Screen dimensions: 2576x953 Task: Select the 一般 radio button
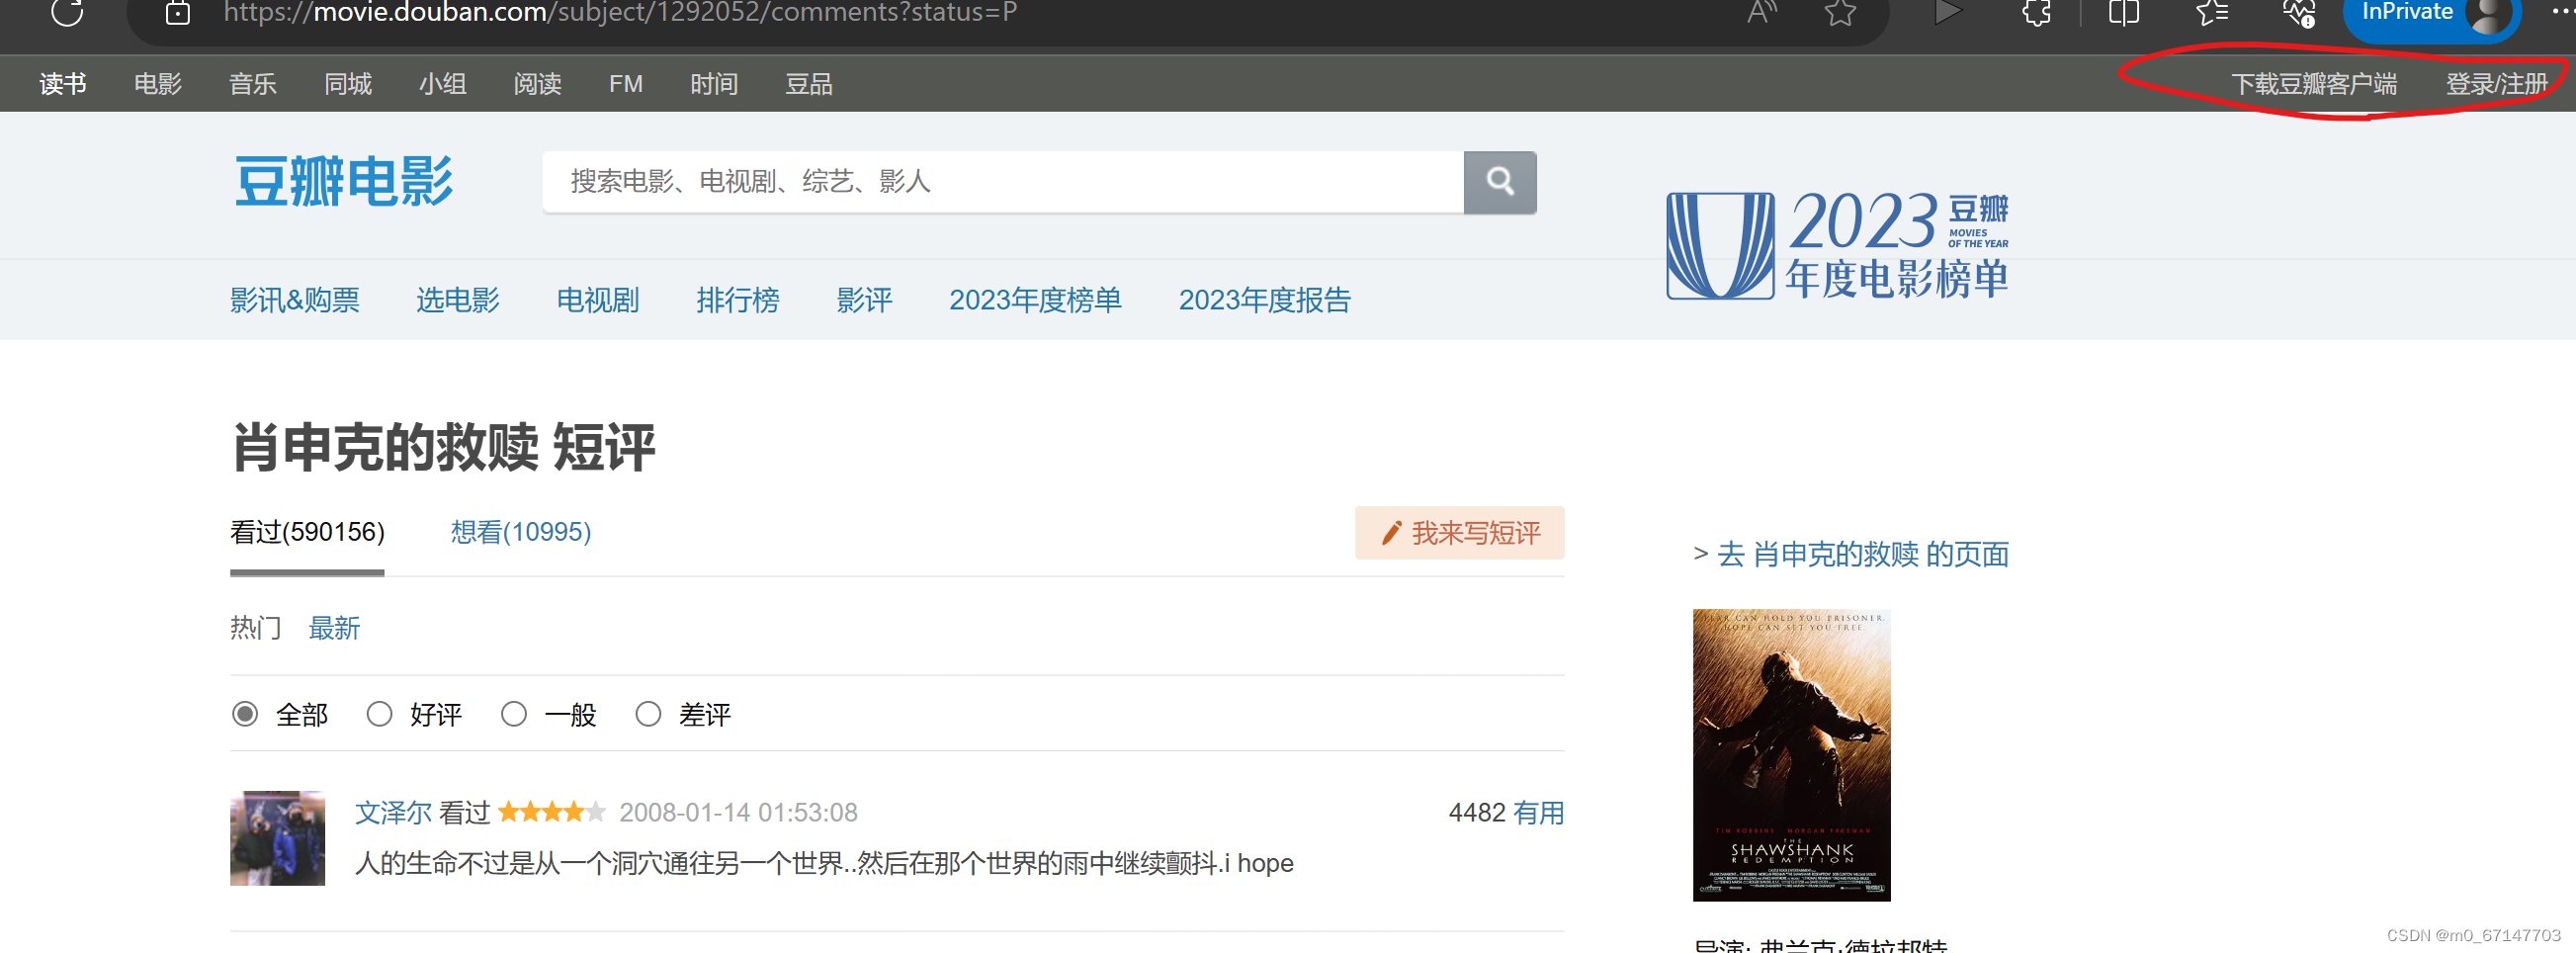(x=514, y=714)
